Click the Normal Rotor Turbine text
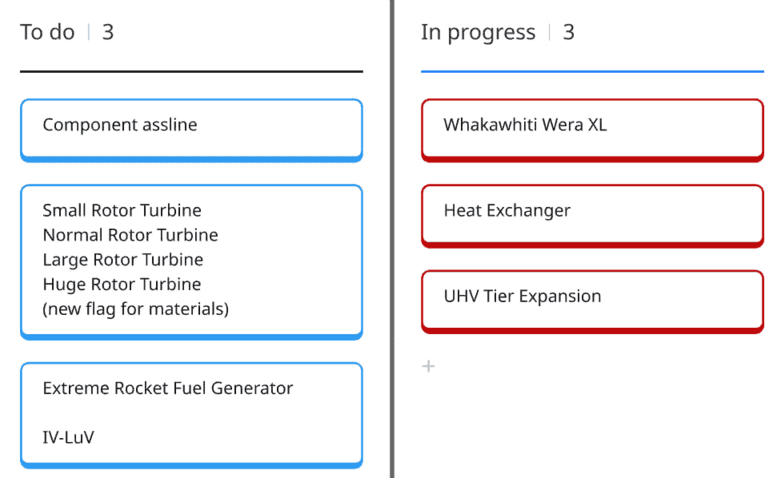This screenshot has height=478, width=781. (x=130, y=235)
